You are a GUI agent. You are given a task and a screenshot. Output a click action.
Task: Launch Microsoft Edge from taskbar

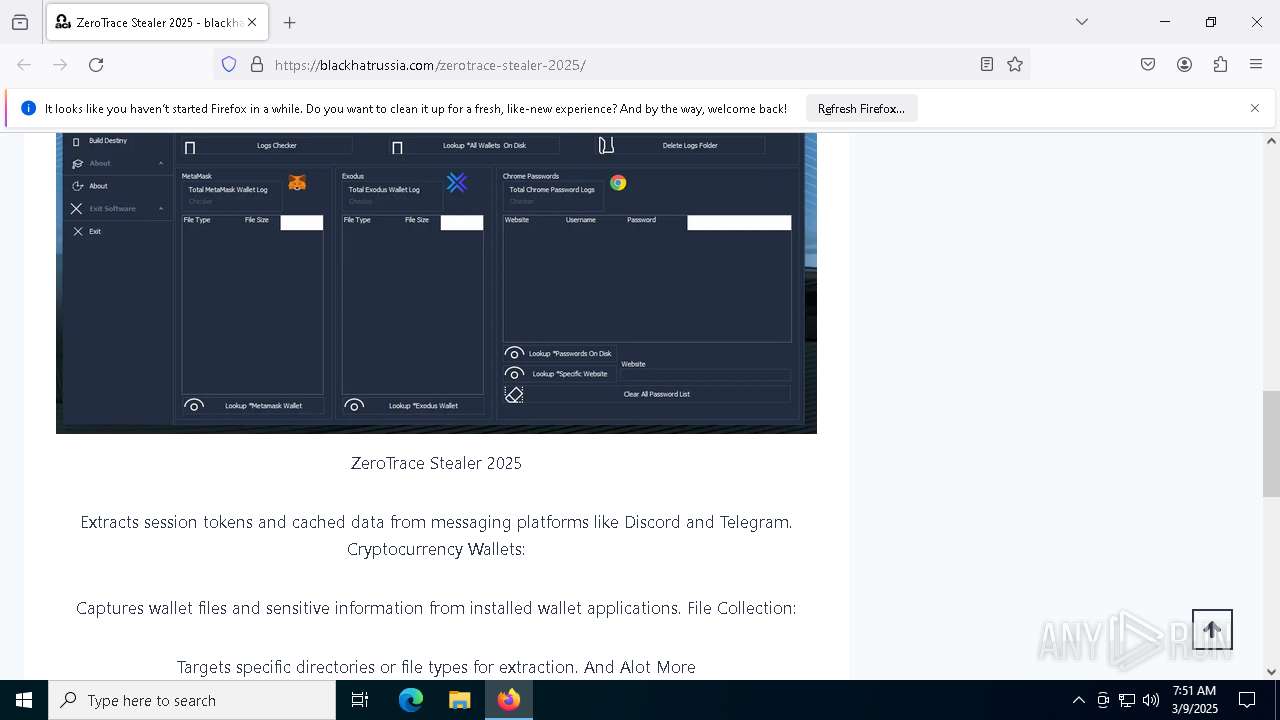(411, 700)
